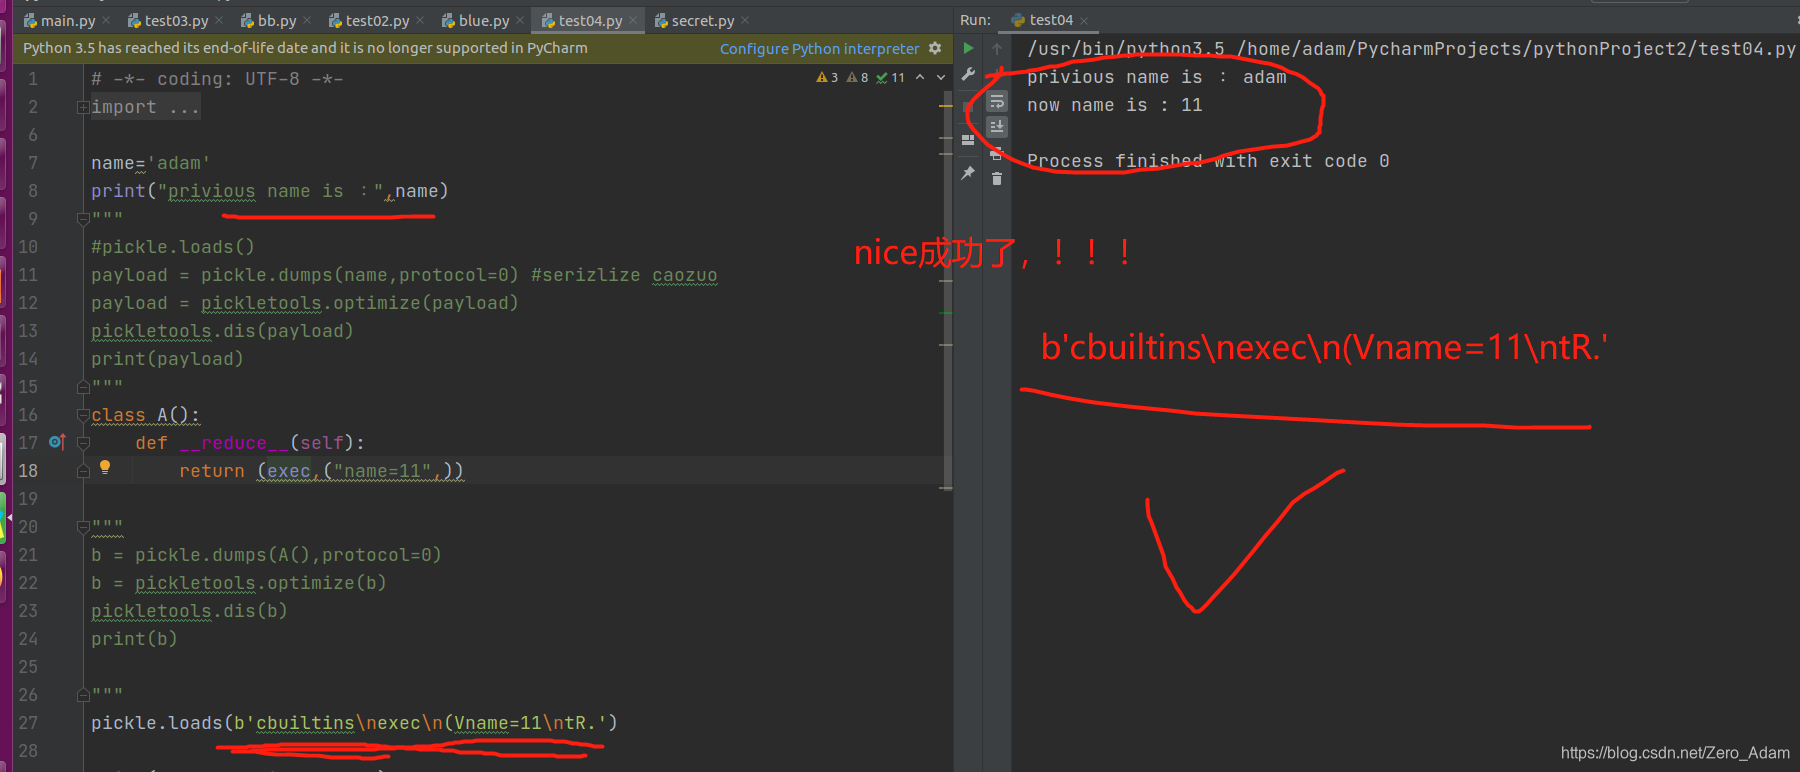The image size is (1800, 772).
Task: Close the test03.py editor tab
Action: 219,20
